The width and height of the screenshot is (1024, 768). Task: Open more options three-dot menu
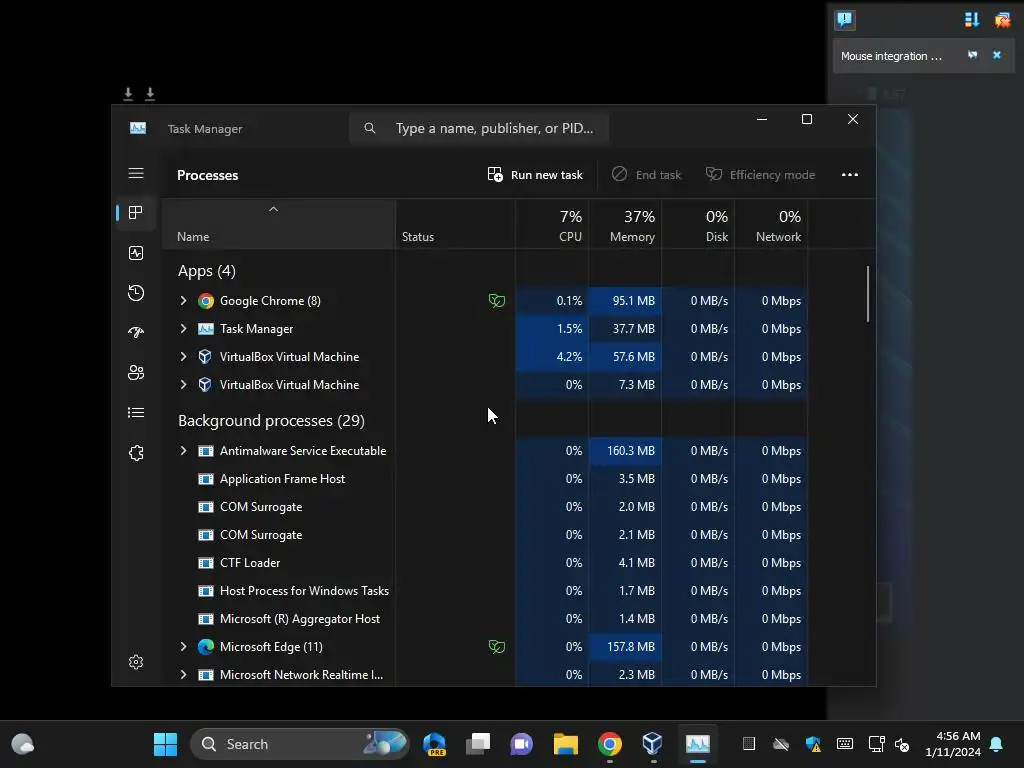point(850,174)
